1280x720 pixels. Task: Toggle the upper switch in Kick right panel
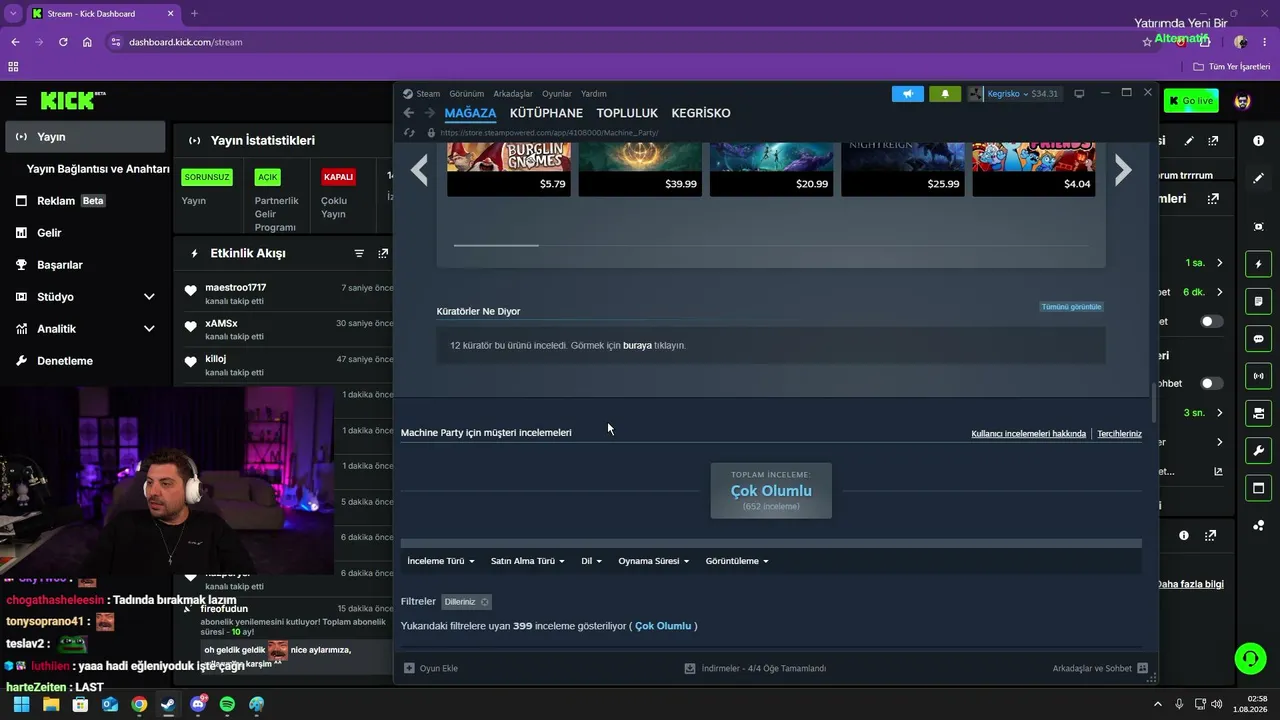[1212, 322]
